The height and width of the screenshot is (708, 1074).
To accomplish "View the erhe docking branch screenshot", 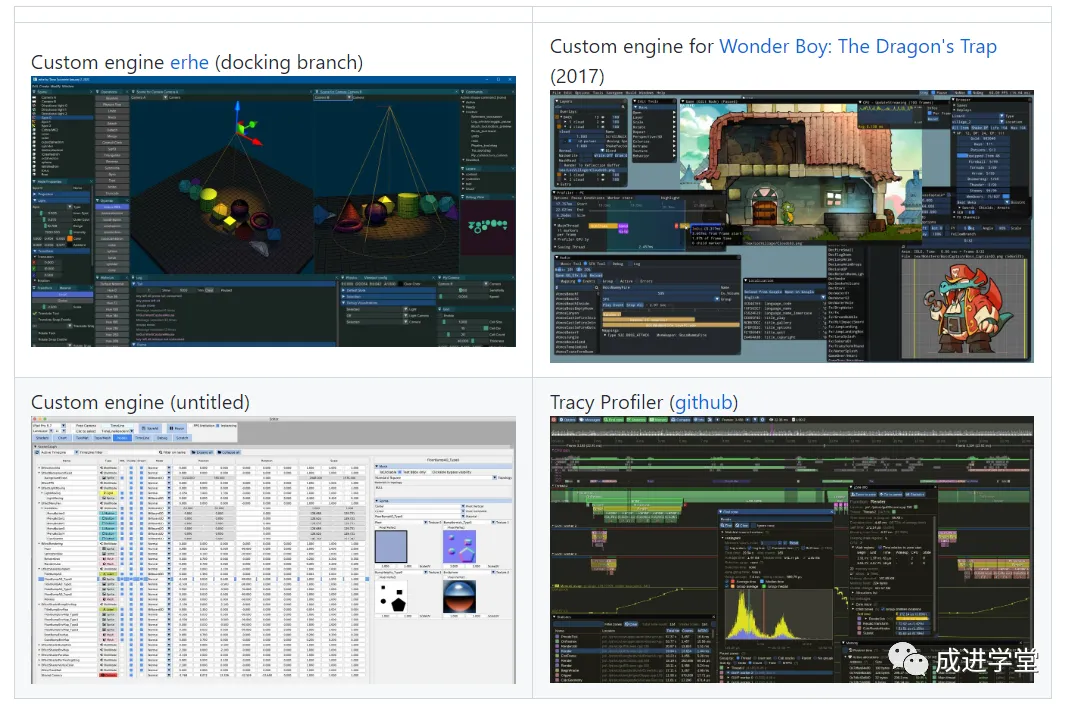I will (273, 212).
